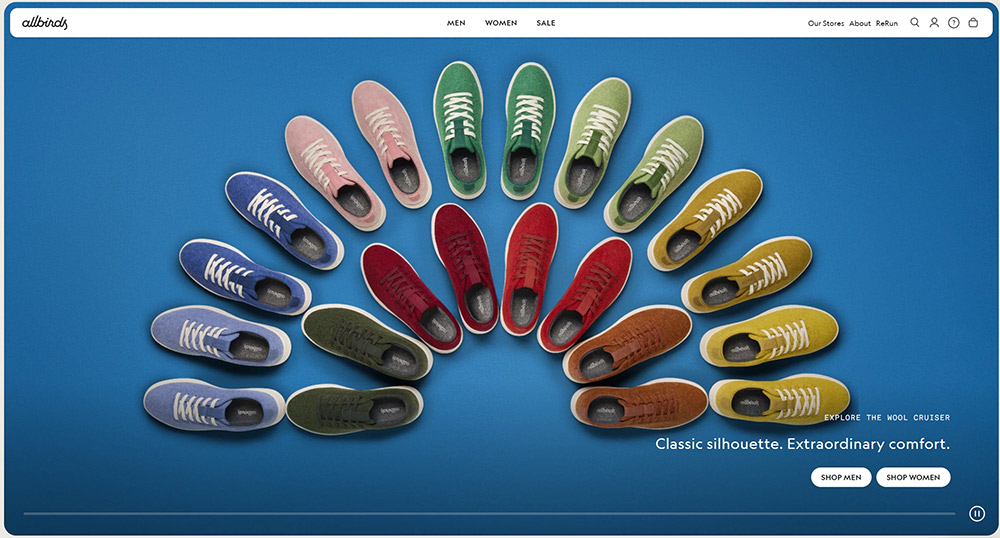The height and width of the screenshot is (538, 1000).
Task: Click the slideshow progress bar
Action: (x=489, y=513)
